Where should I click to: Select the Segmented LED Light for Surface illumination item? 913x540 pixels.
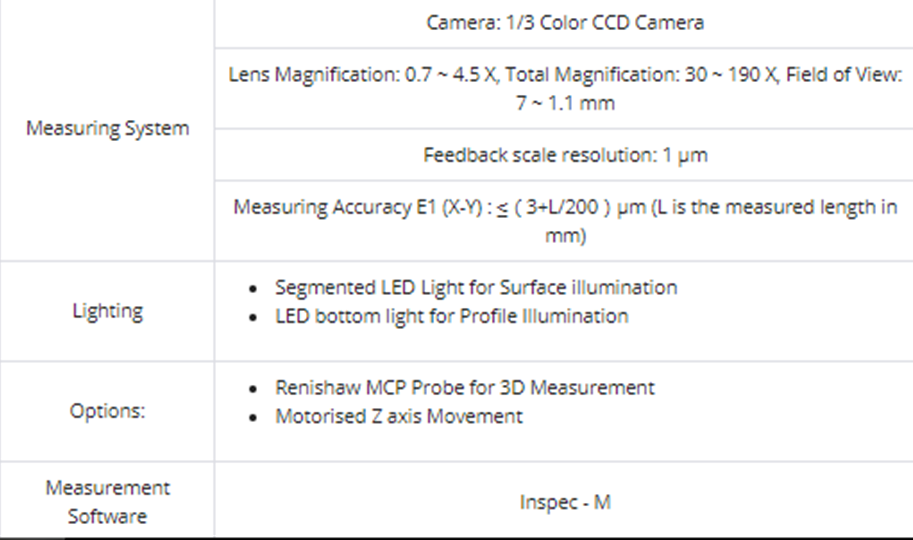[x=476, y=288]
